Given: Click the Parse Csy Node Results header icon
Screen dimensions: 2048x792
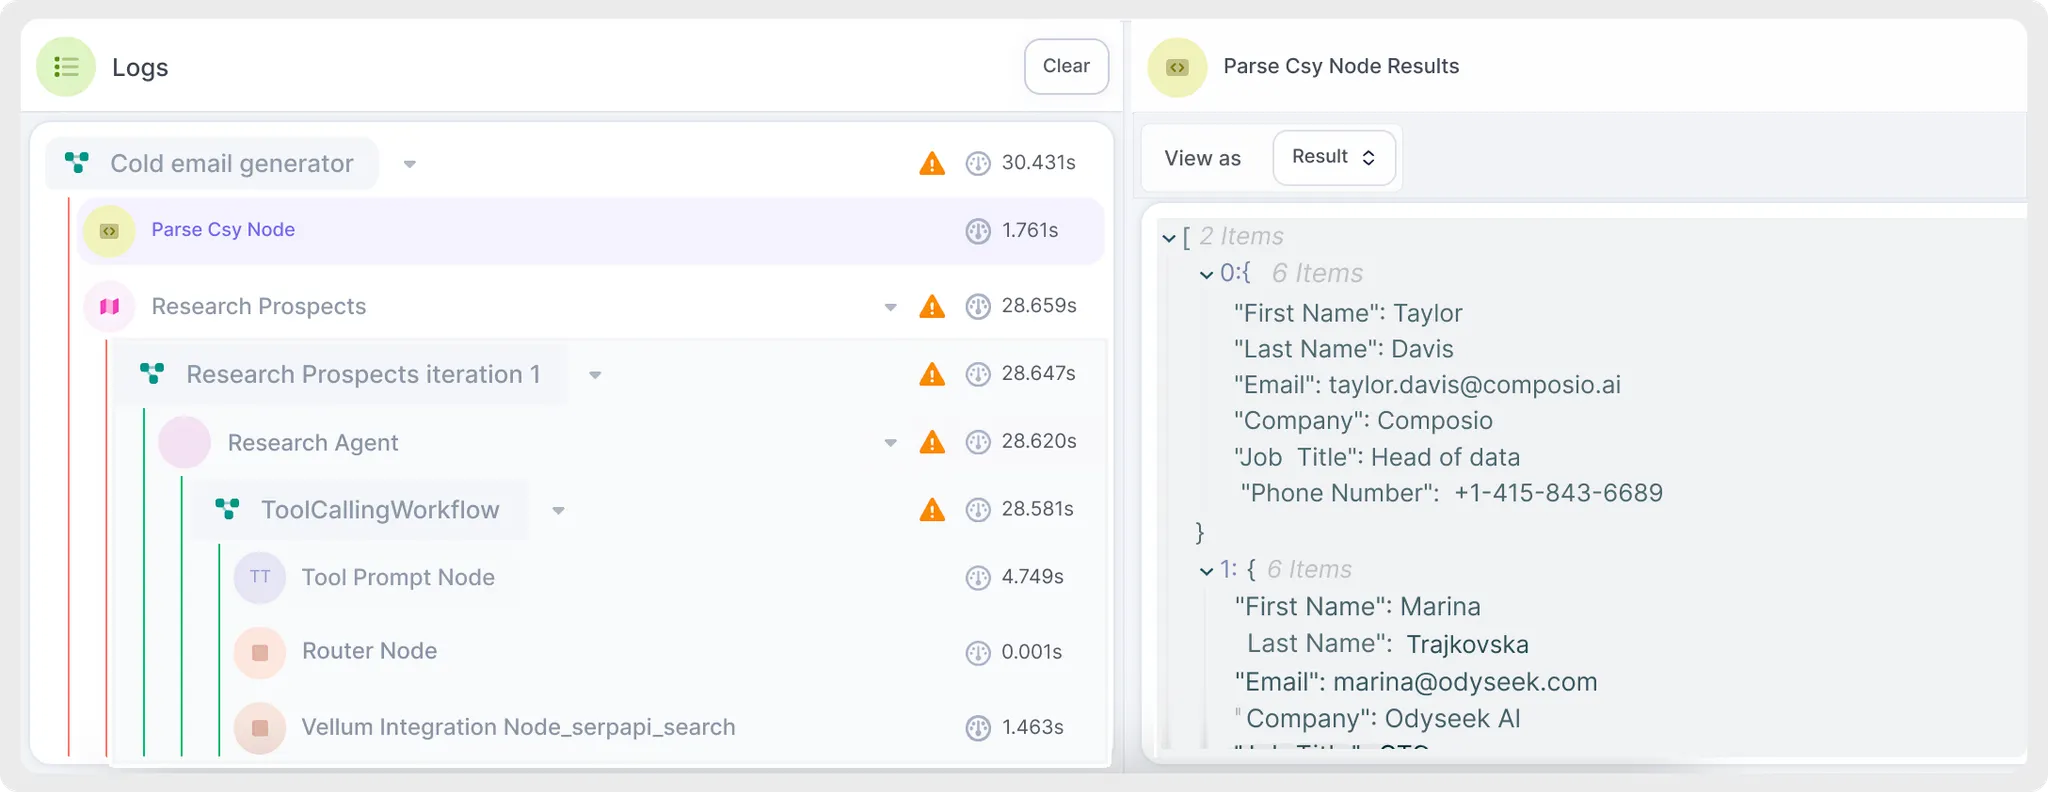Looking at the screenshot, I should (1178, 67).
